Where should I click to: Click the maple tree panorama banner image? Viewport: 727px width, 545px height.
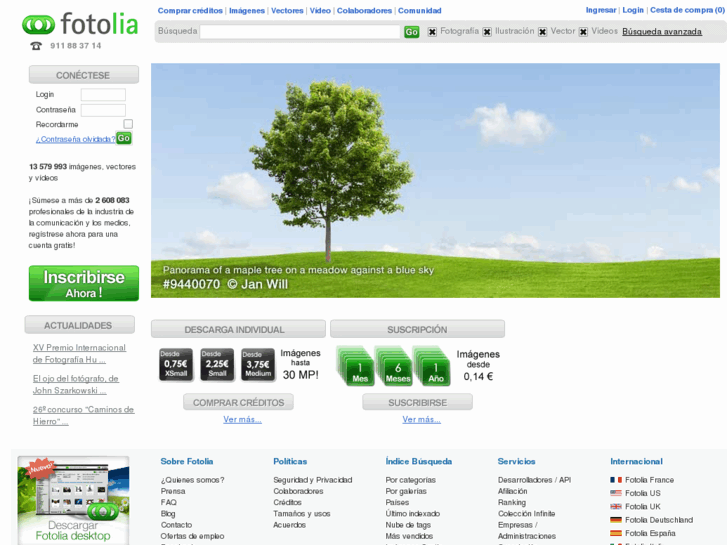(435, 180)
